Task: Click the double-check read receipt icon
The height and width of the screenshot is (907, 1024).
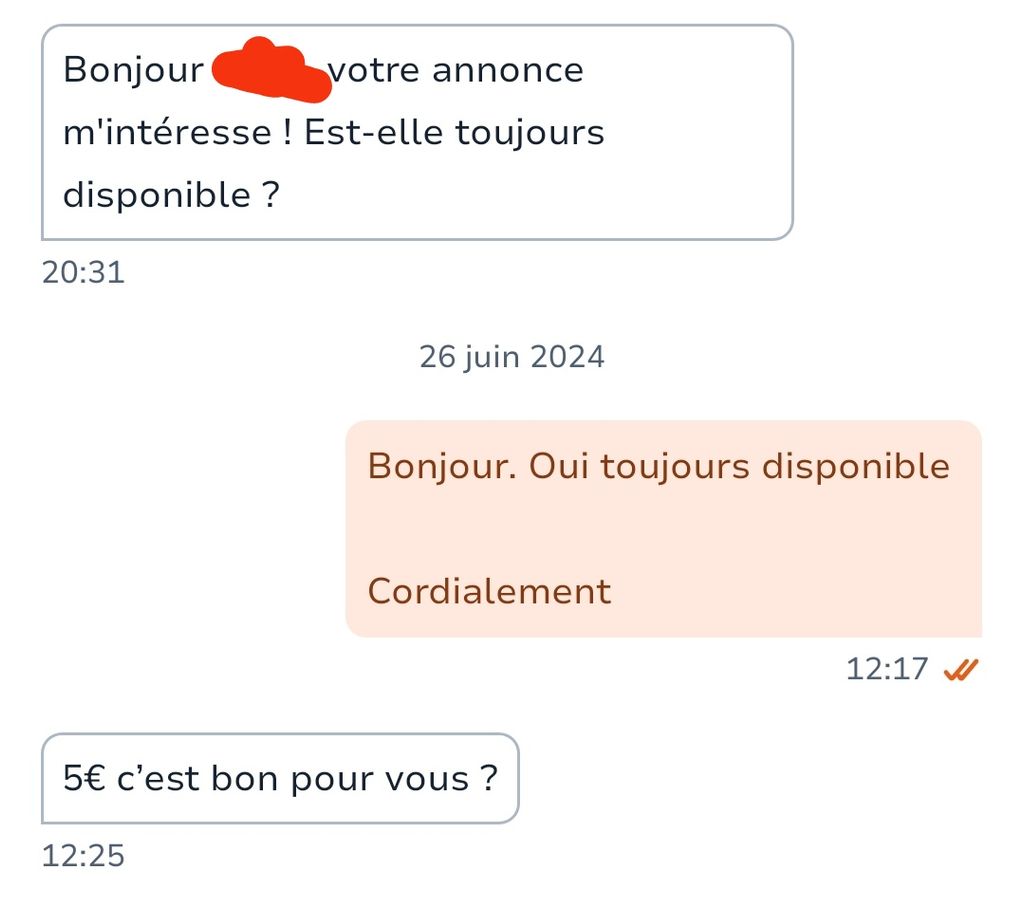Action: point(961,669)
